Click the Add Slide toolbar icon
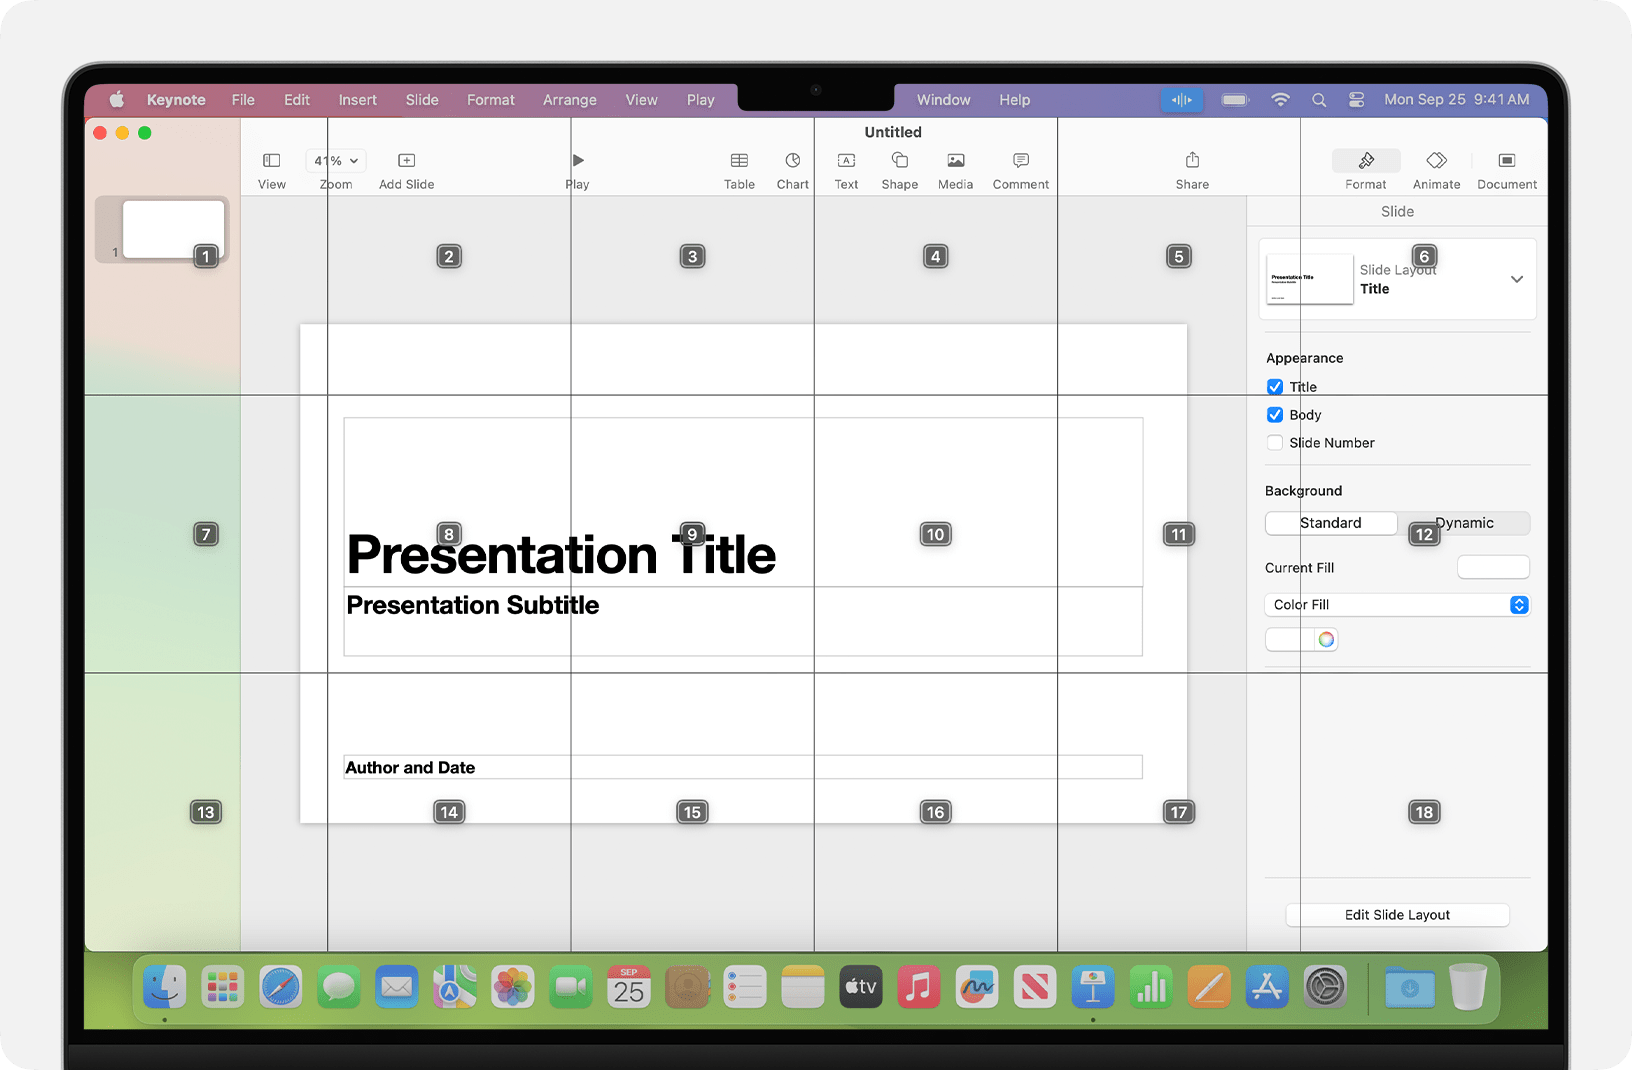The width and height of the screenshot is (1632, 1070). (x=406, y=161)
